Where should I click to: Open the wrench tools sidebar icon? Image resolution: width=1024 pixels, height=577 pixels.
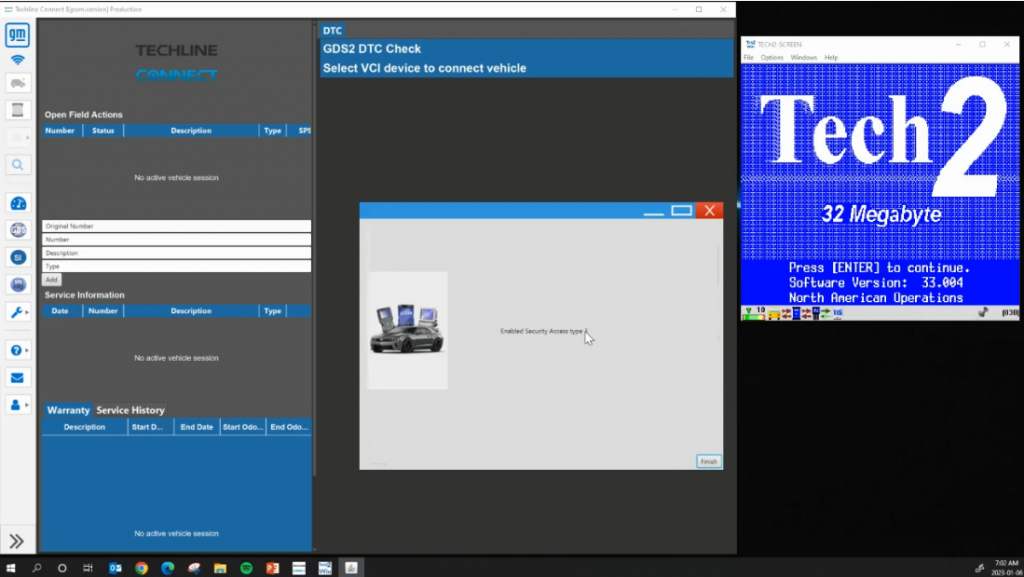pyautogui.click(x=16, y=313)
